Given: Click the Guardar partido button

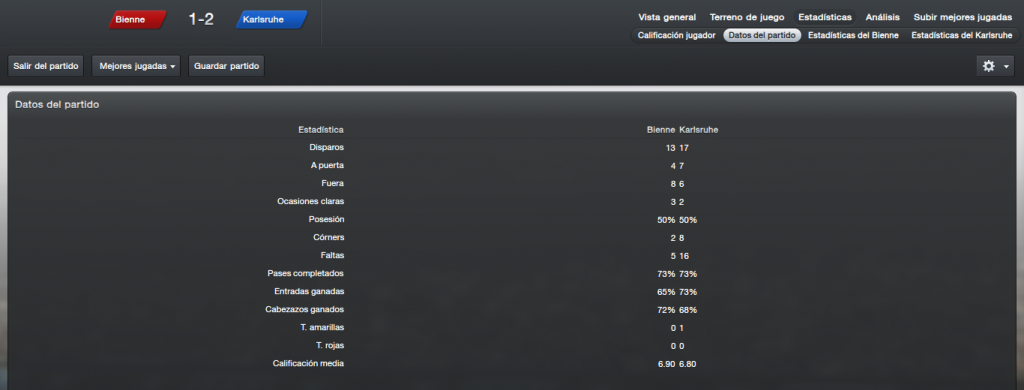Looking at the screenshot, I should coord(227,66).
